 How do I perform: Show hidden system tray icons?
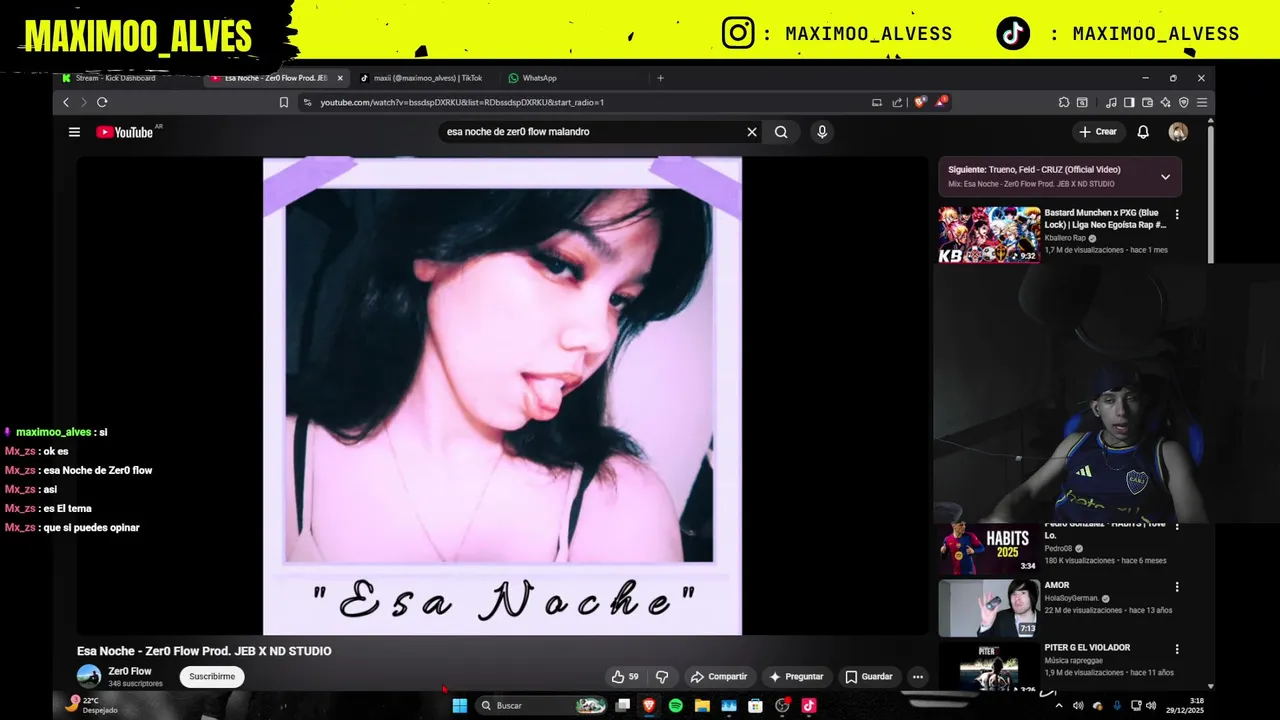1059,706
